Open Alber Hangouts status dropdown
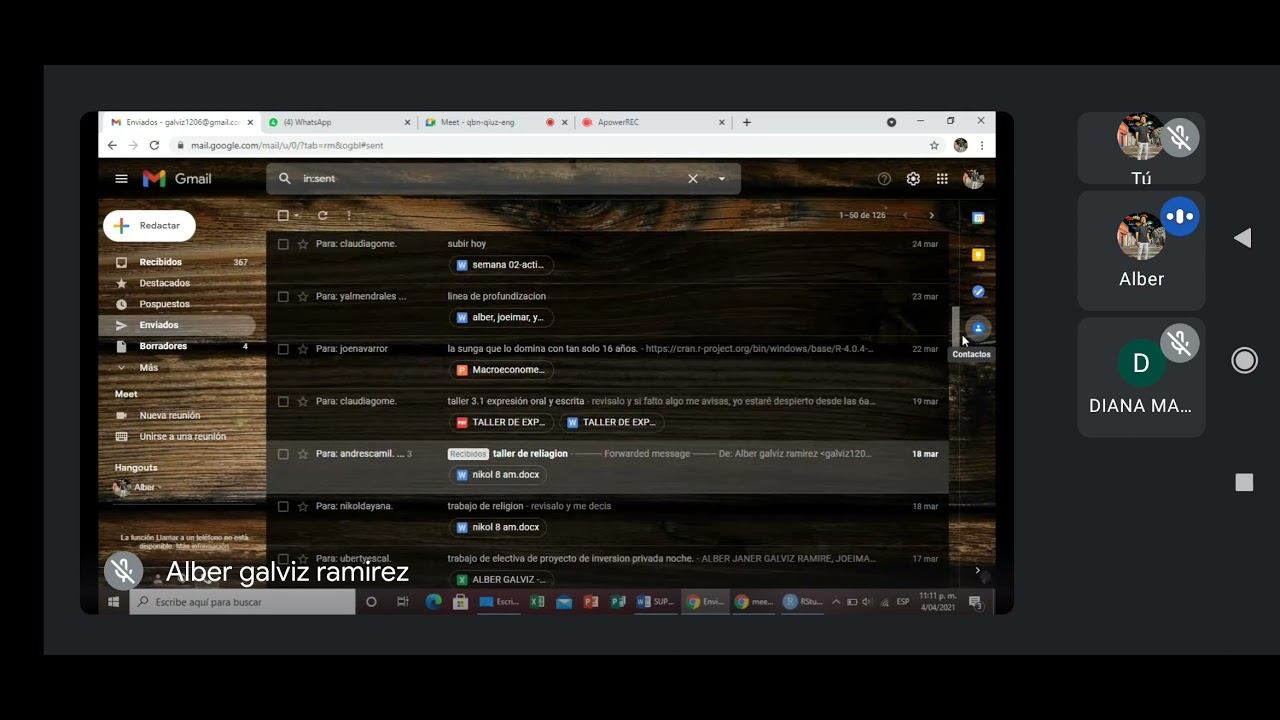The width and height of the screenshot is (1280, 720). click(x=160, y=488)
